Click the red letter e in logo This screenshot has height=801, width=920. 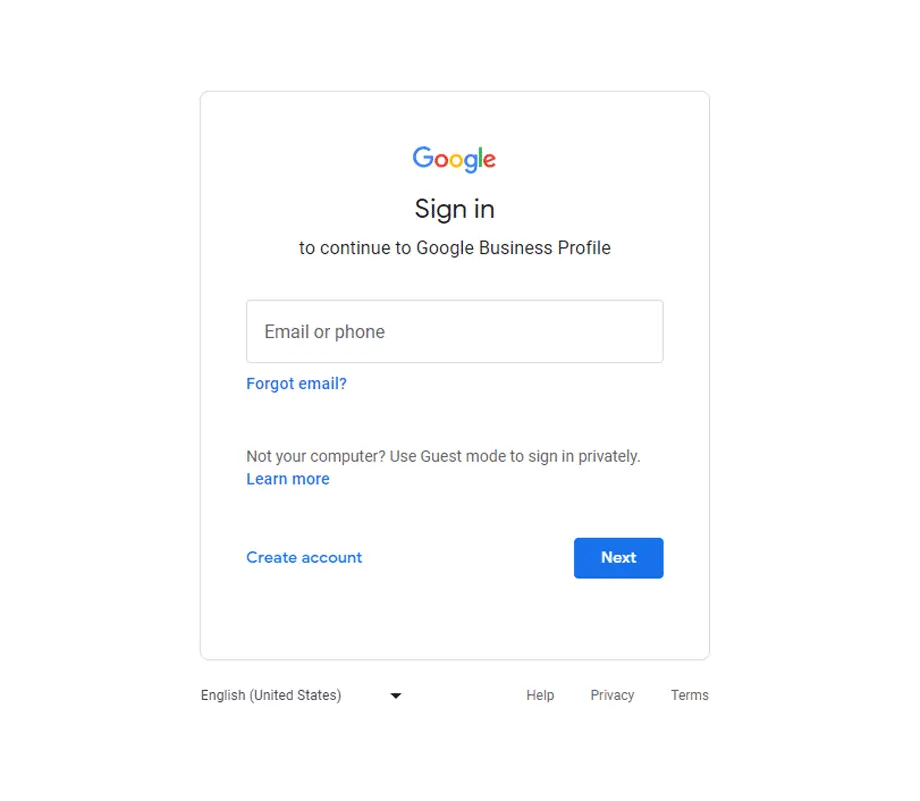(x=490, y=160)
